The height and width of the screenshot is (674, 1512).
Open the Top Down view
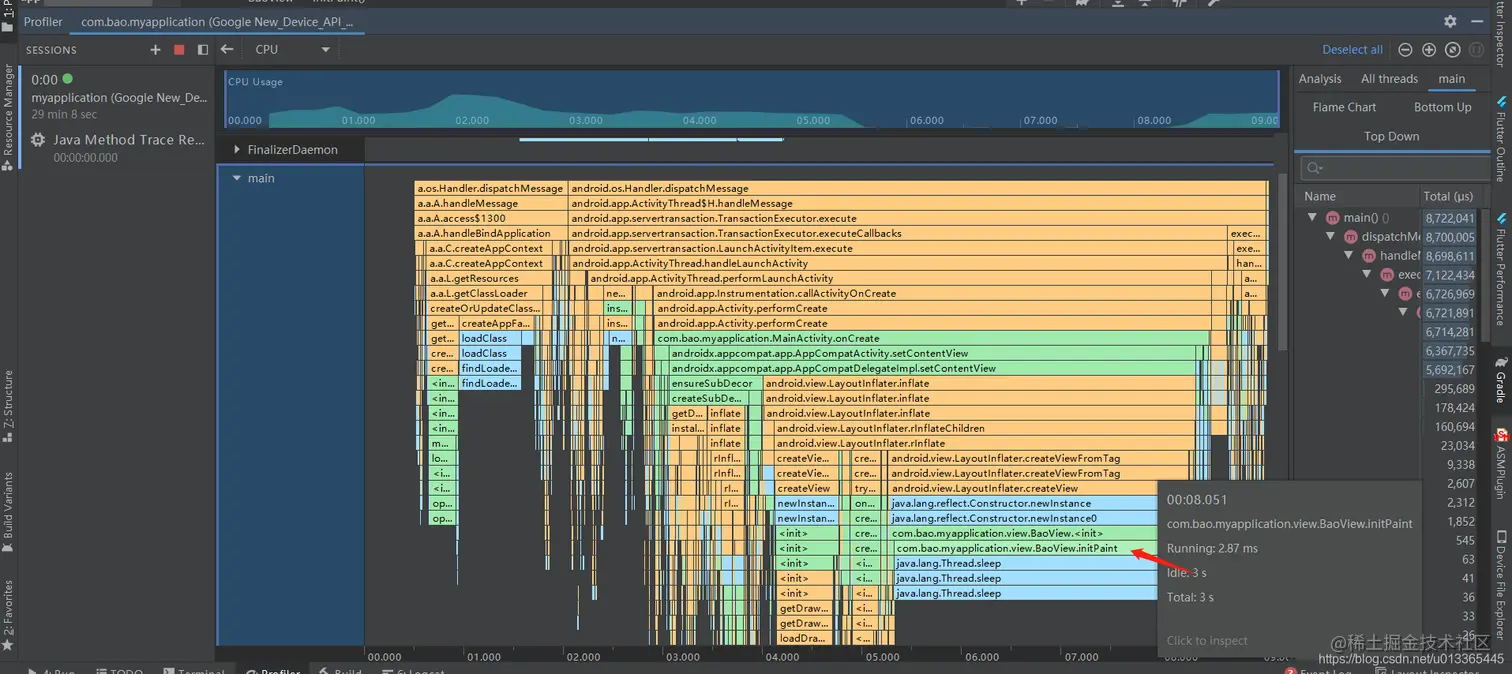point(1391,136)
